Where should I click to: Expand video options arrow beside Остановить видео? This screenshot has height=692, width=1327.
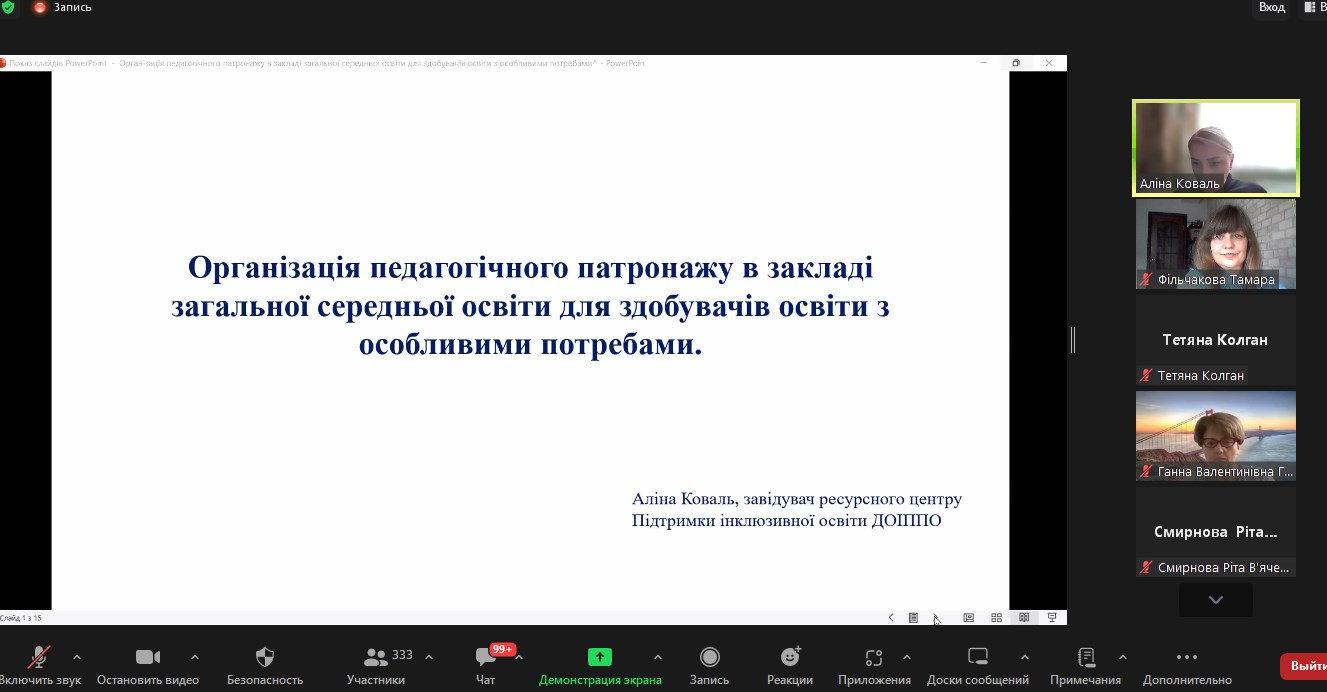(x=195, y=657)
